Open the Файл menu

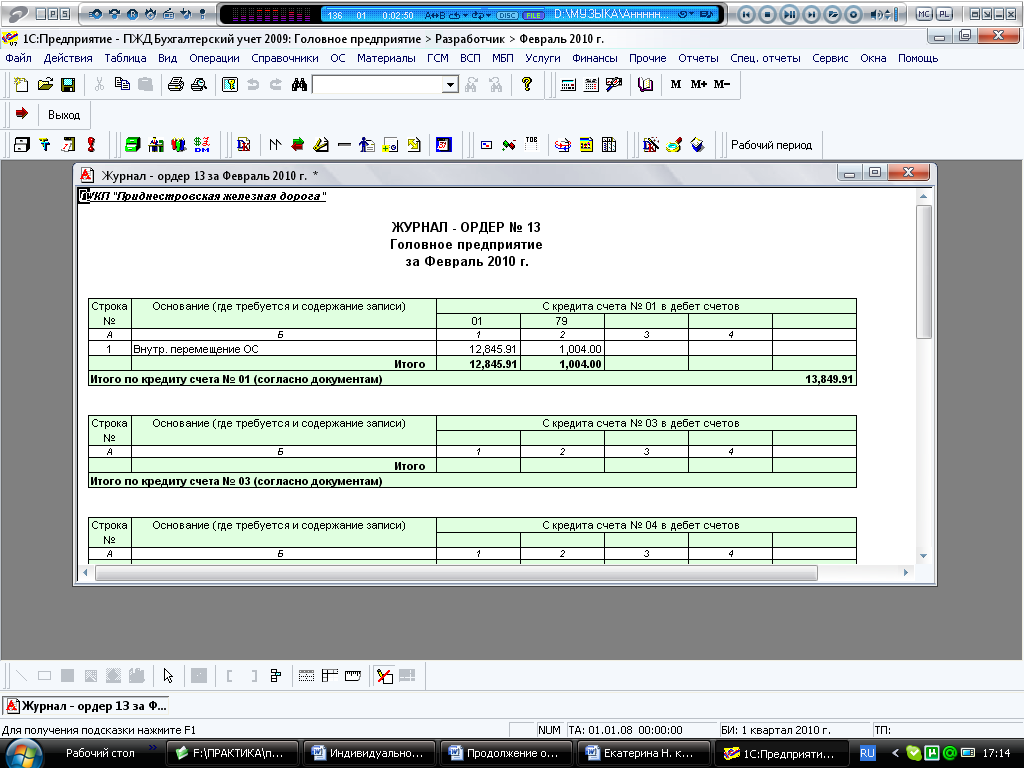[x=18, y=58]
